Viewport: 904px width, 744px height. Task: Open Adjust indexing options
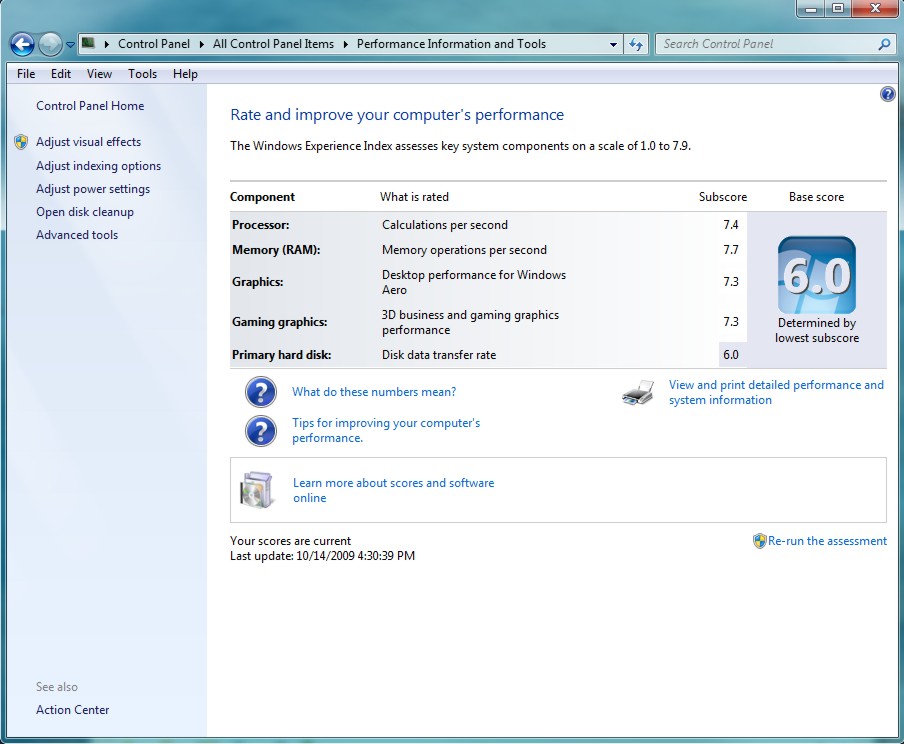pos(99,166)
